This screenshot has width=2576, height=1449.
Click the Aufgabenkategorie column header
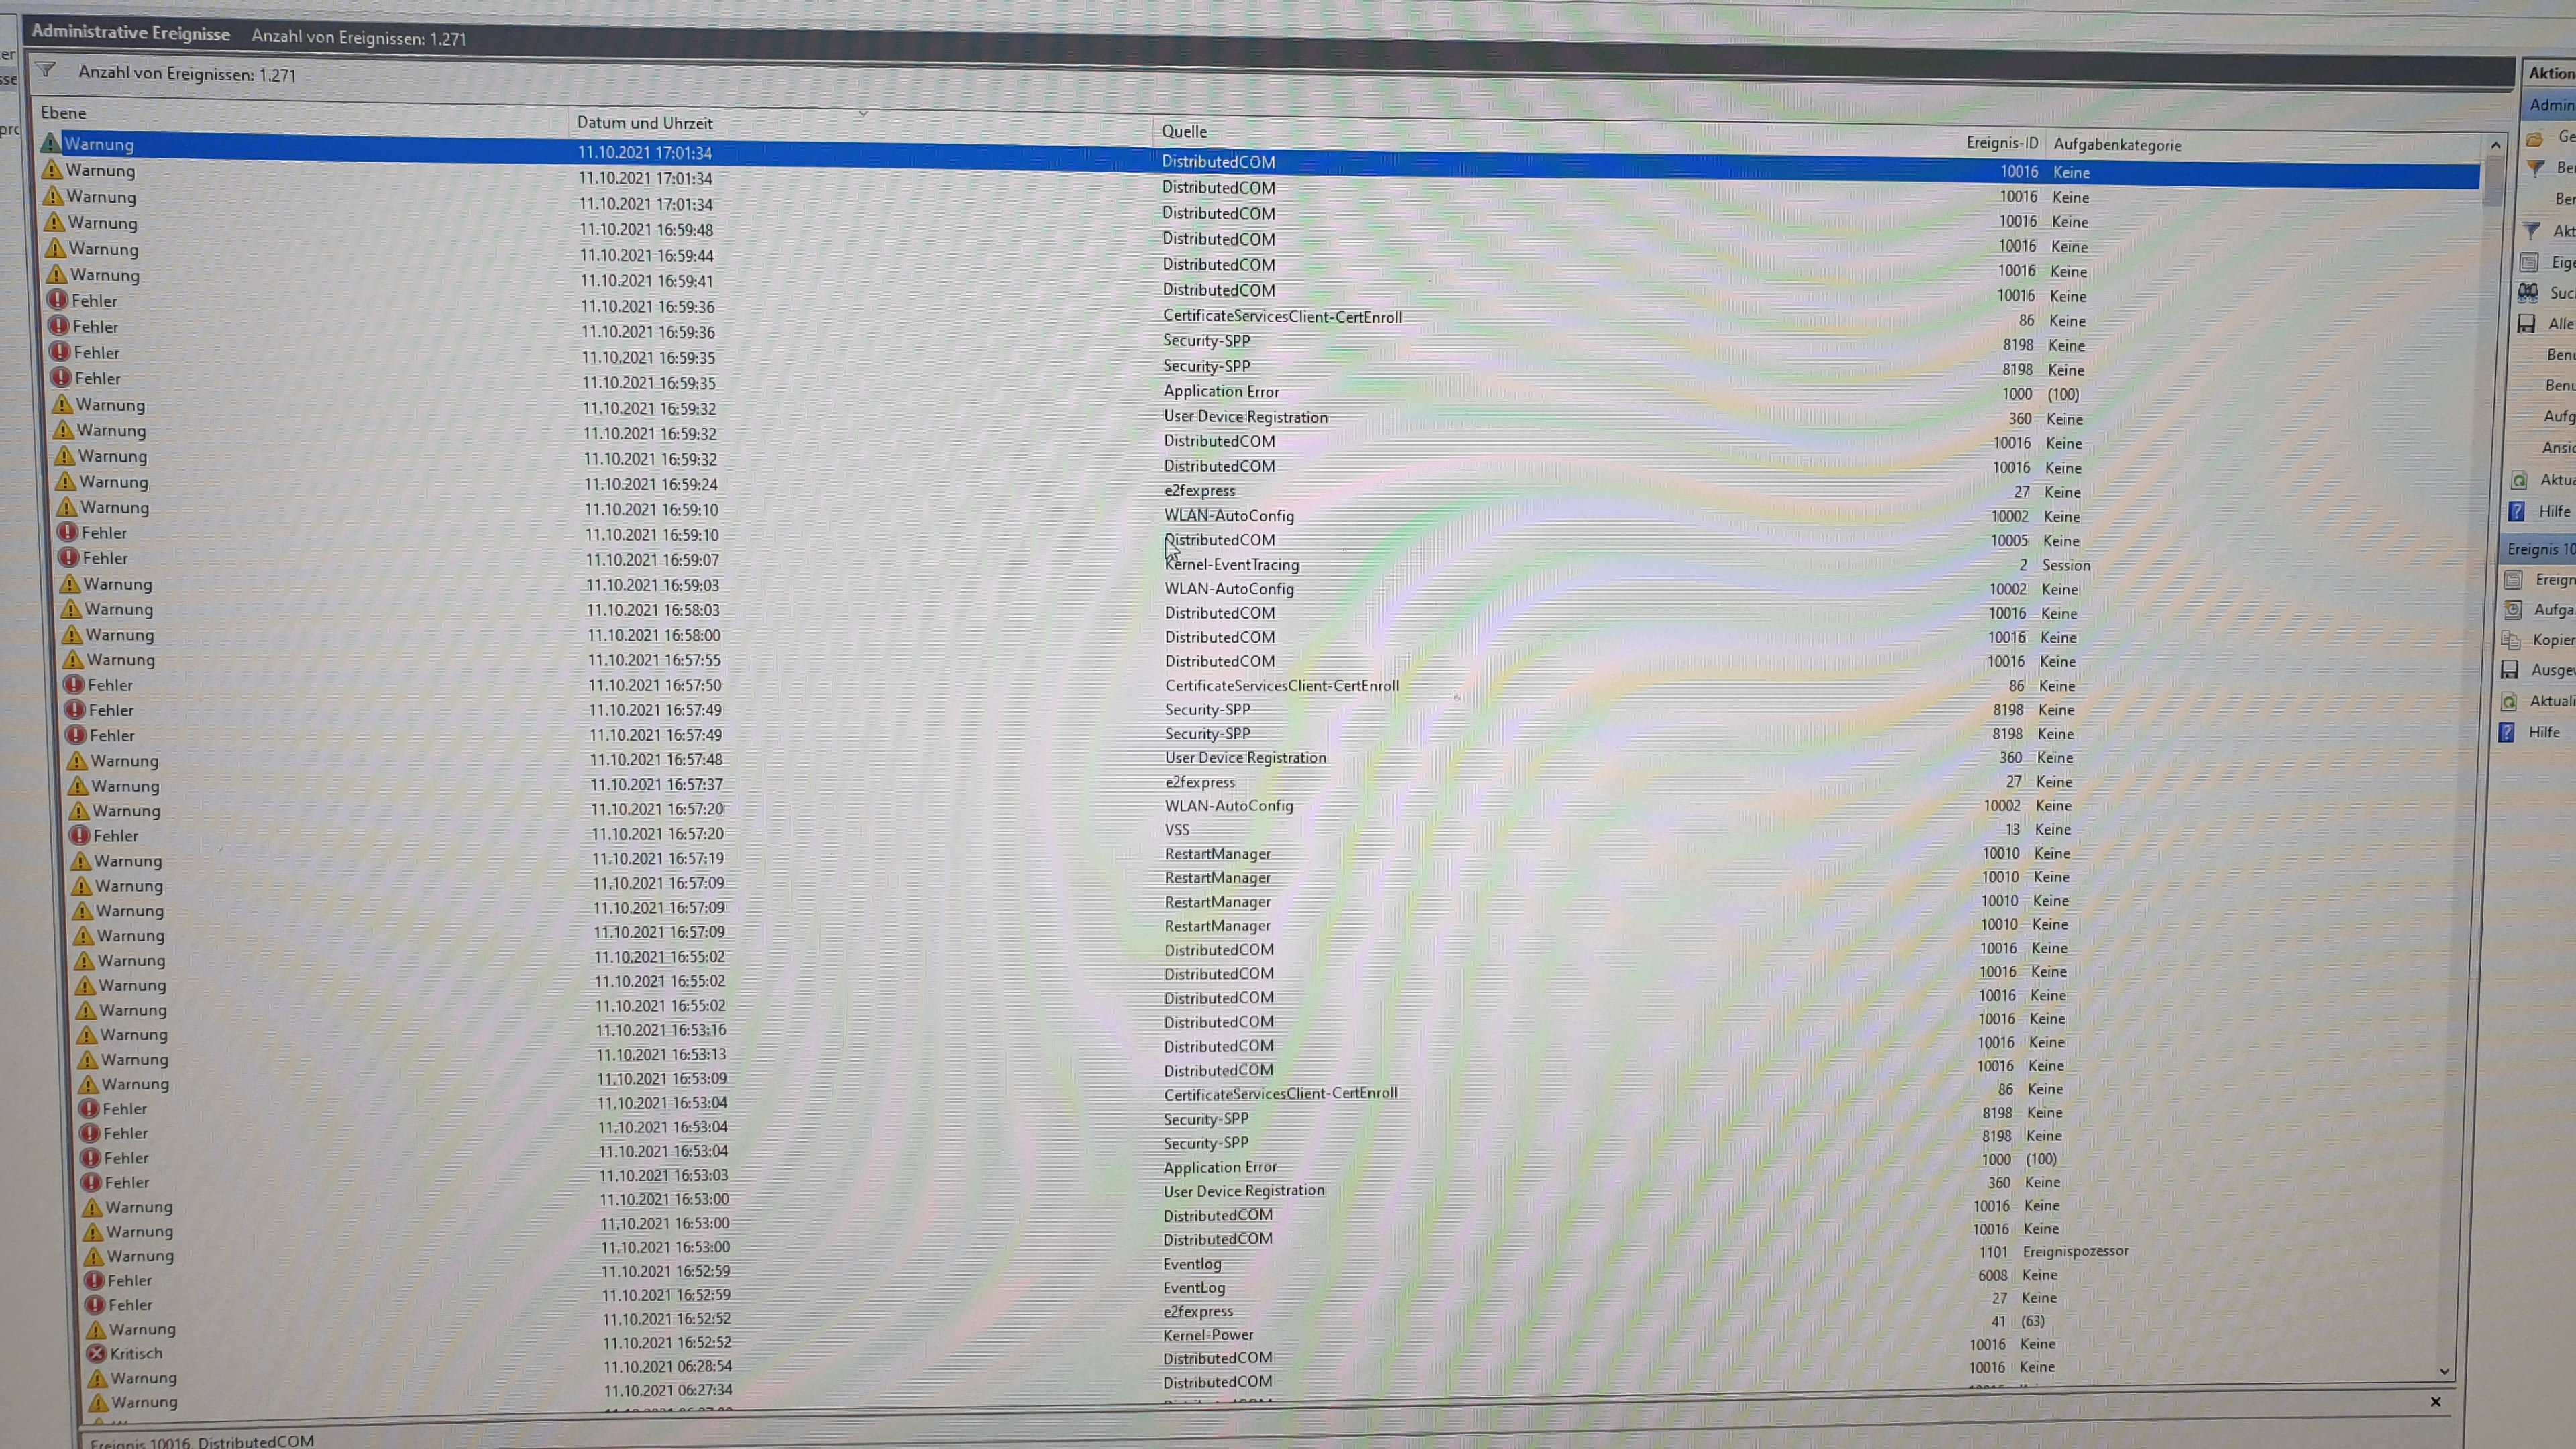[x=2117, y=145]
